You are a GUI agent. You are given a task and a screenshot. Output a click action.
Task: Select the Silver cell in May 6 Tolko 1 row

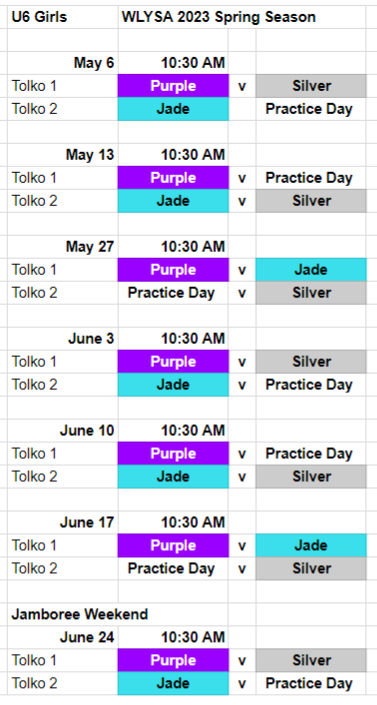(311, 86)
